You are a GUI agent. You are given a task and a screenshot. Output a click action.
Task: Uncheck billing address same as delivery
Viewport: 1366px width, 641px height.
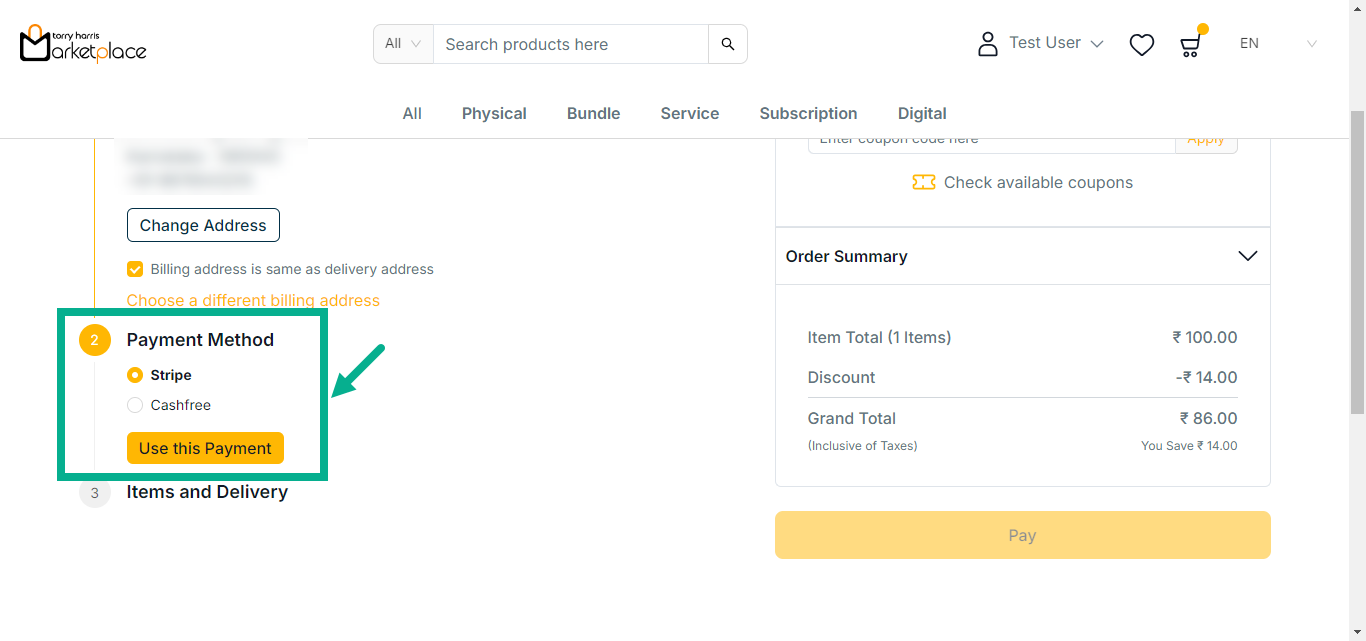click(135, 269)
